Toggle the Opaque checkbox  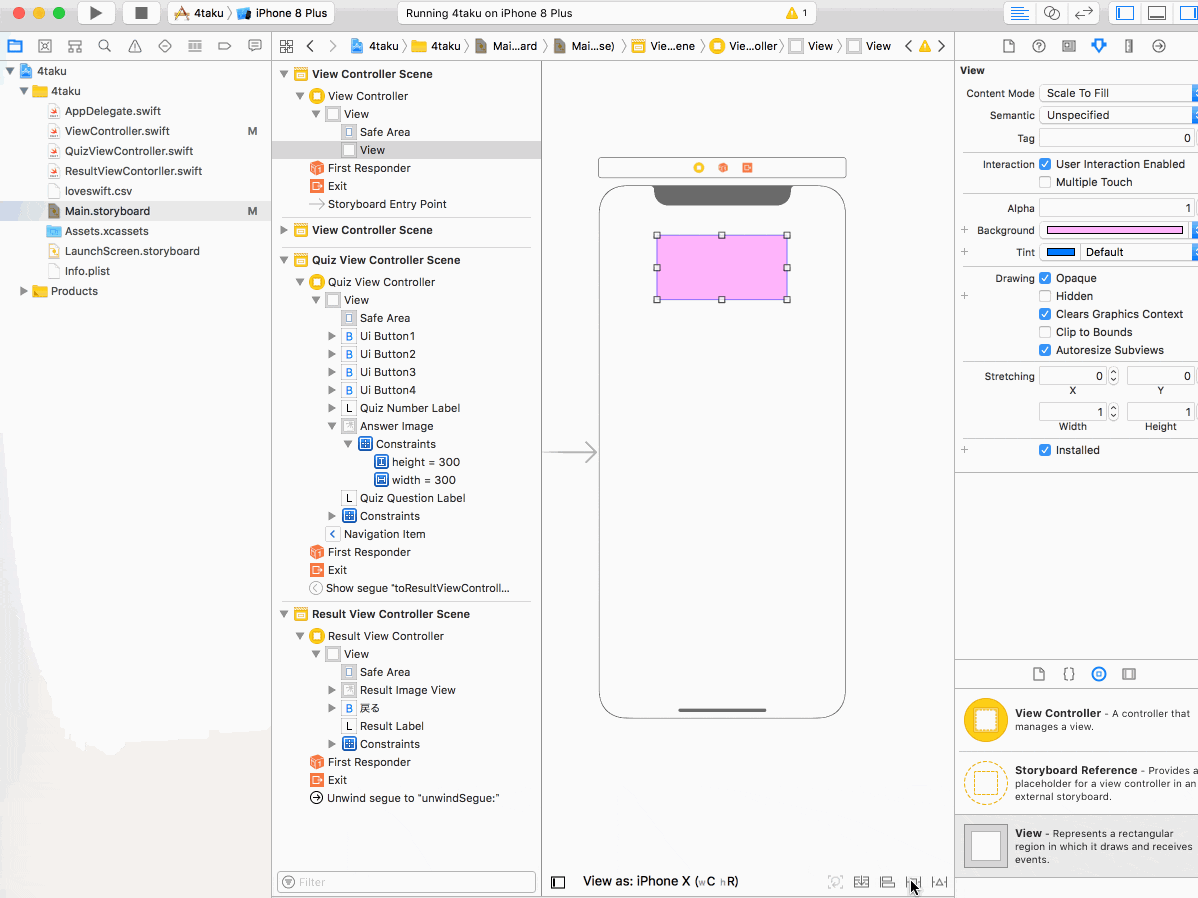tap(1045, 278)
